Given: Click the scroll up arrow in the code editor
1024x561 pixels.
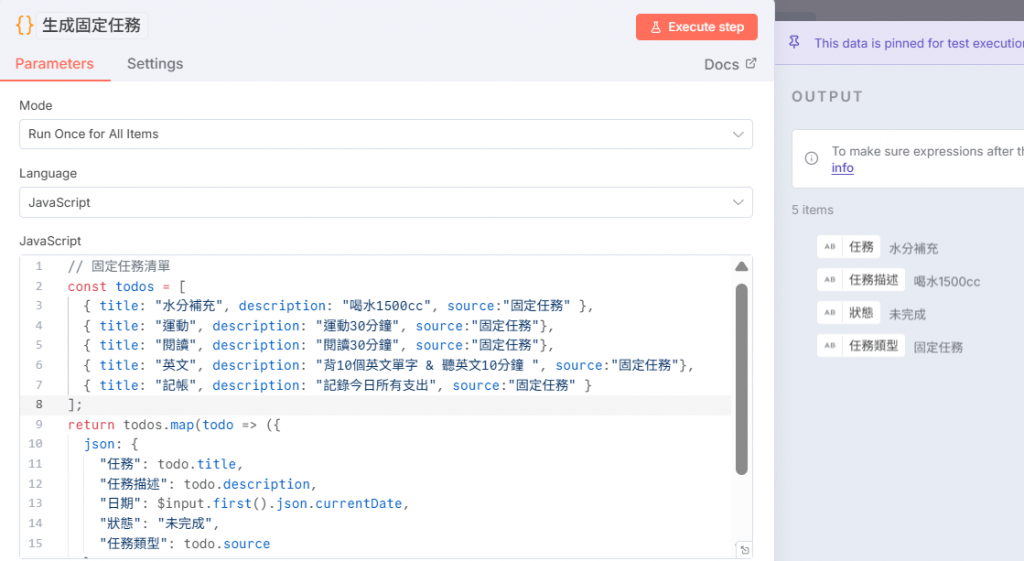Looking at the screenshot, I should click(x=741, y=266).
